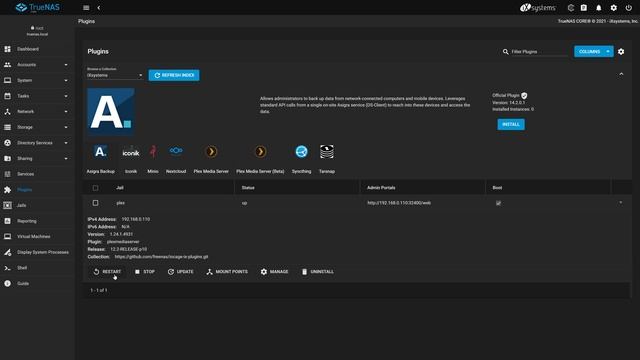
Task: Select the Asigra Backup plugin icon
Action: tap(100, 152)
